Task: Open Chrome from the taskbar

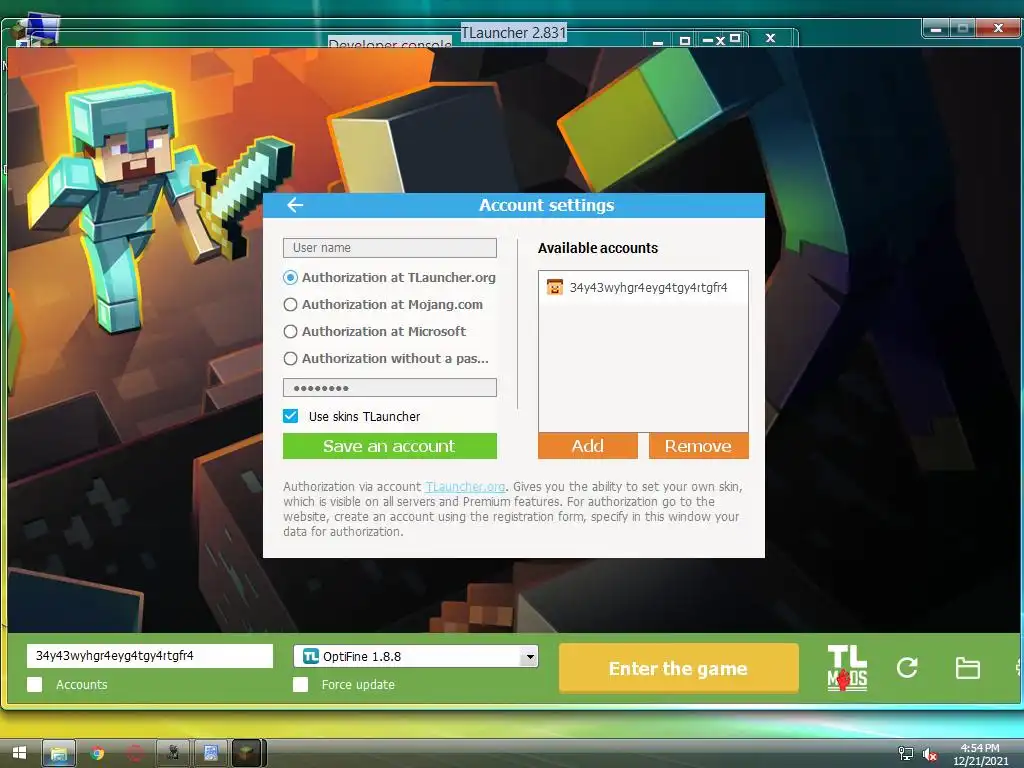Action: [x=97, y=753]
